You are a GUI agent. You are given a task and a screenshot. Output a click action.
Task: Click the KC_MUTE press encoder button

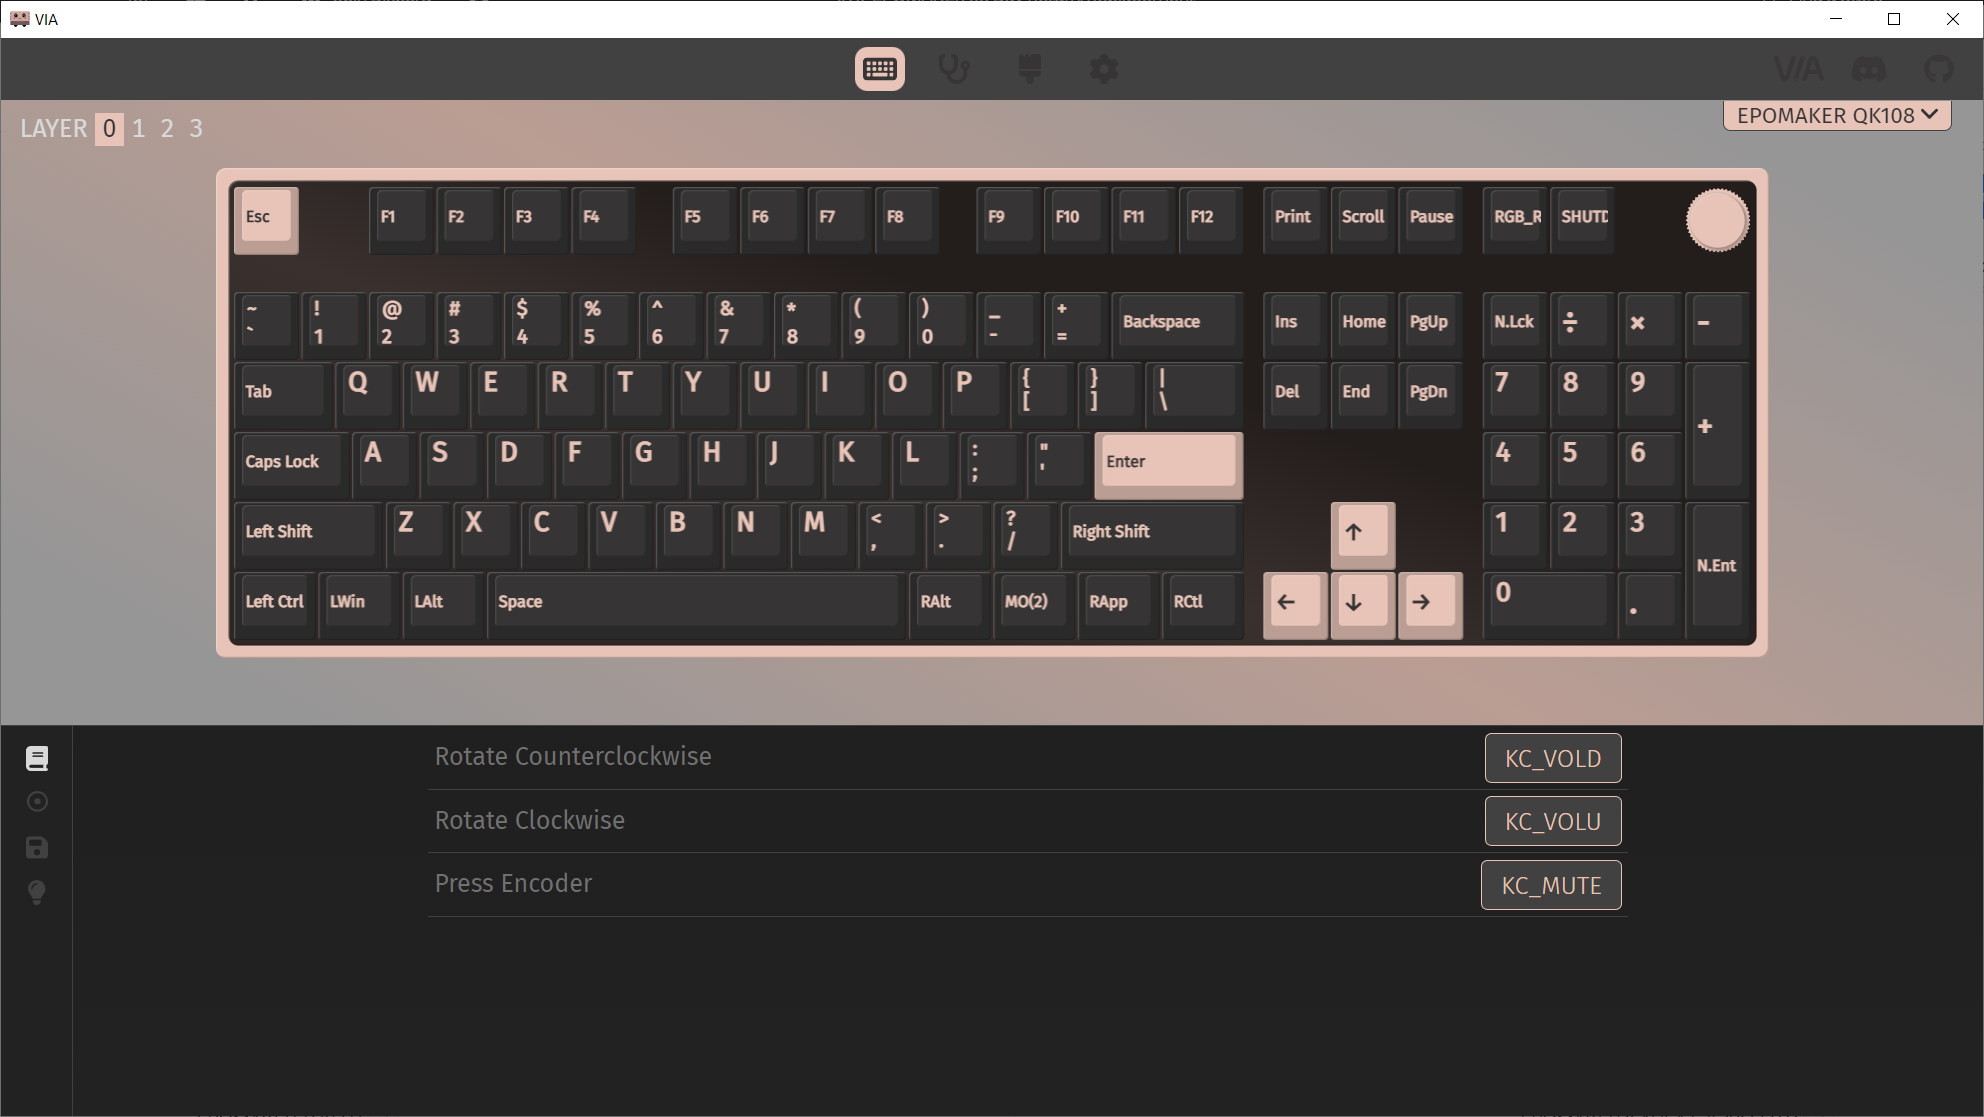[x=1551, y=885]
